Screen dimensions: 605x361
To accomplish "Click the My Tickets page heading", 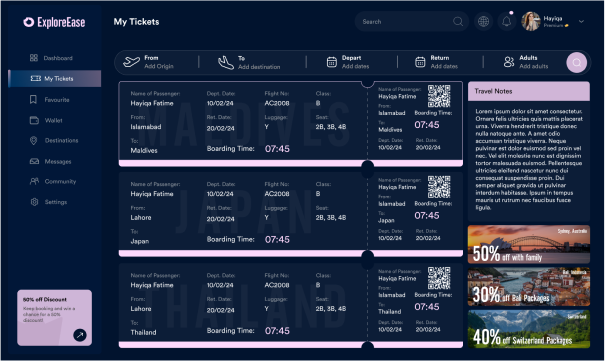I will pos(136,22).
